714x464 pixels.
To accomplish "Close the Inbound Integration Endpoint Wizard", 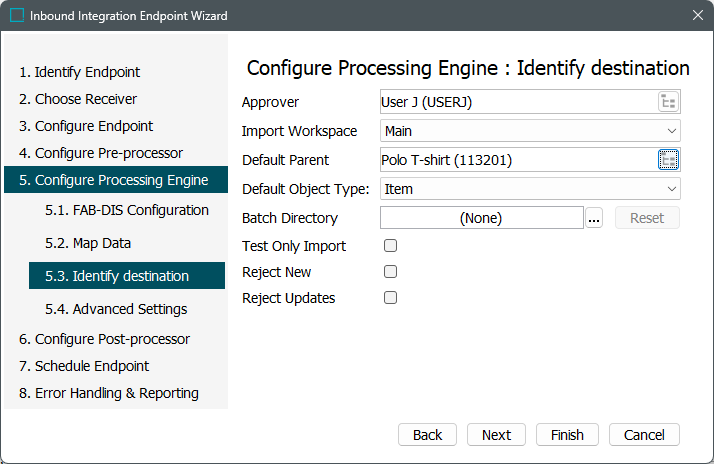I will pyautogui.click(x=697, y=16).
